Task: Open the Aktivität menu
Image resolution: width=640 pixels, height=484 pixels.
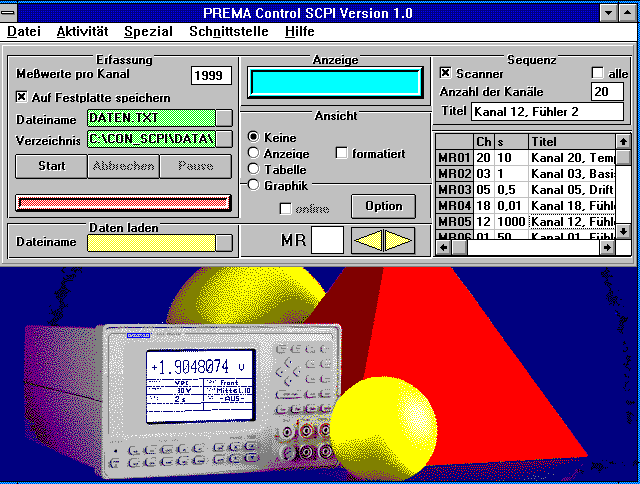Action: coord(82,31)
